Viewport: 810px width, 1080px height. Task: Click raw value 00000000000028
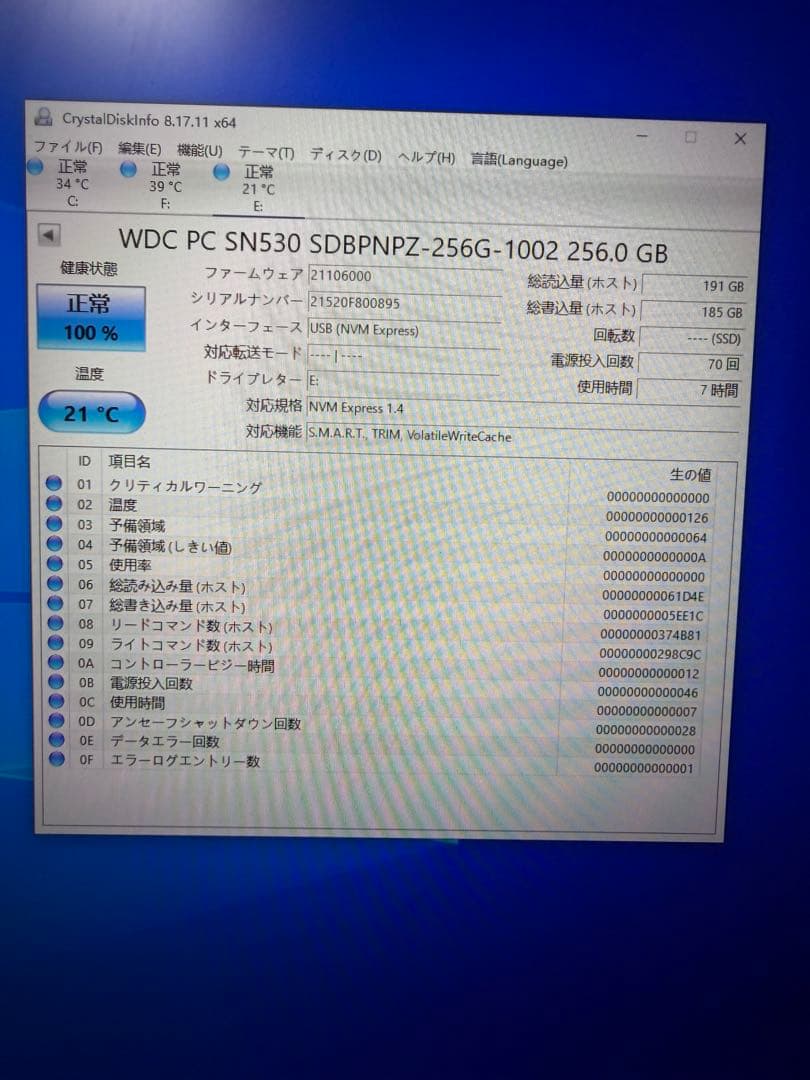[646, 731]
